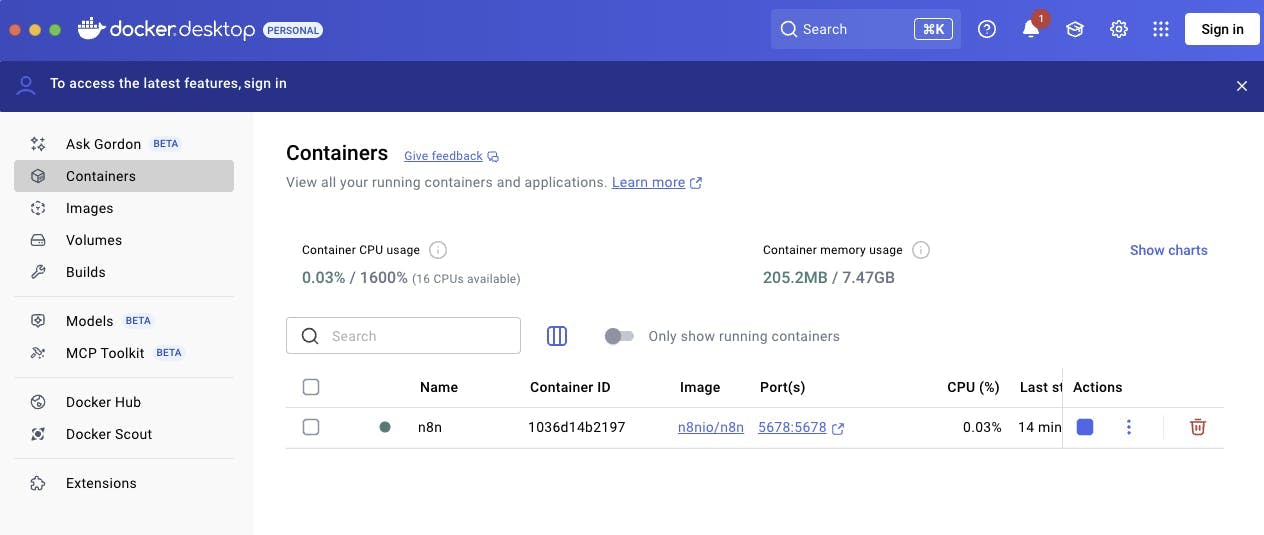Click the Docker Scout icon in sidebar
Screen dimensions: 1264x535
pyautogui.click(x=38, y=434)
